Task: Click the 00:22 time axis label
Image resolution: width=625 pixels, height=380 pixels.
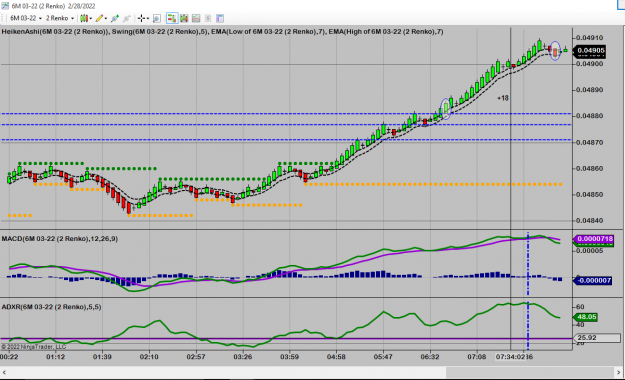Action: 9,357
